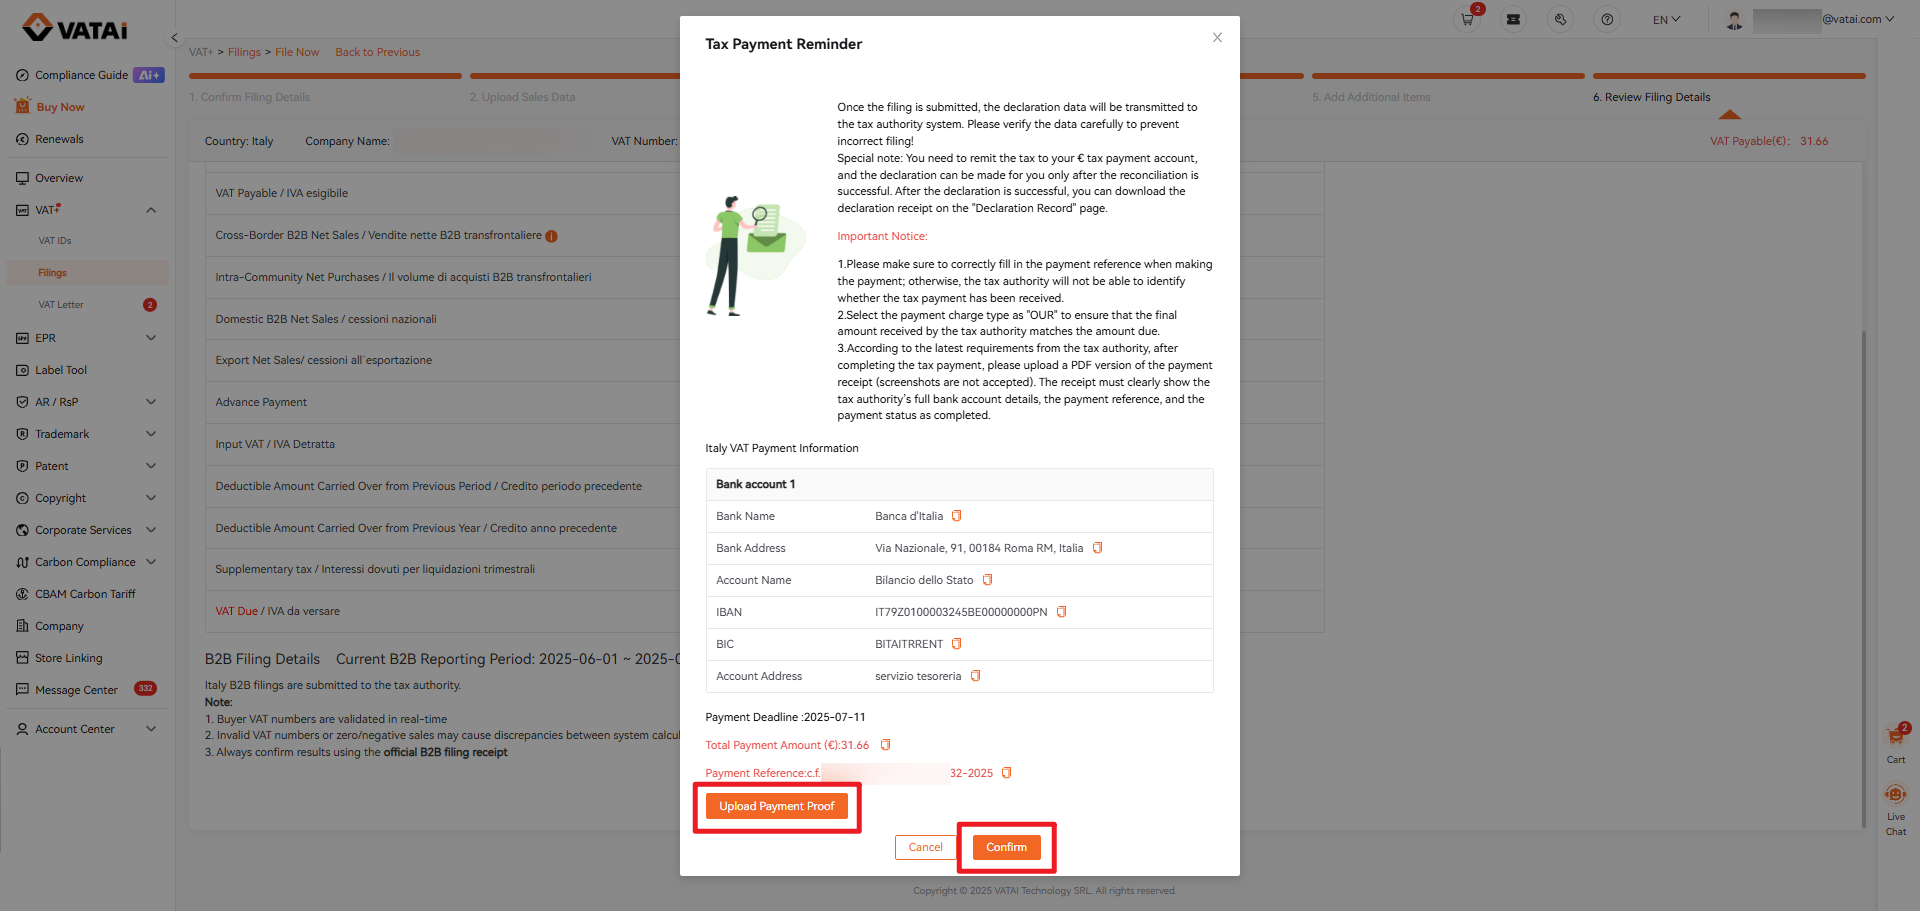Copy the Account Name value
This screenshot has height=911, width=1920.
[987, 580]
